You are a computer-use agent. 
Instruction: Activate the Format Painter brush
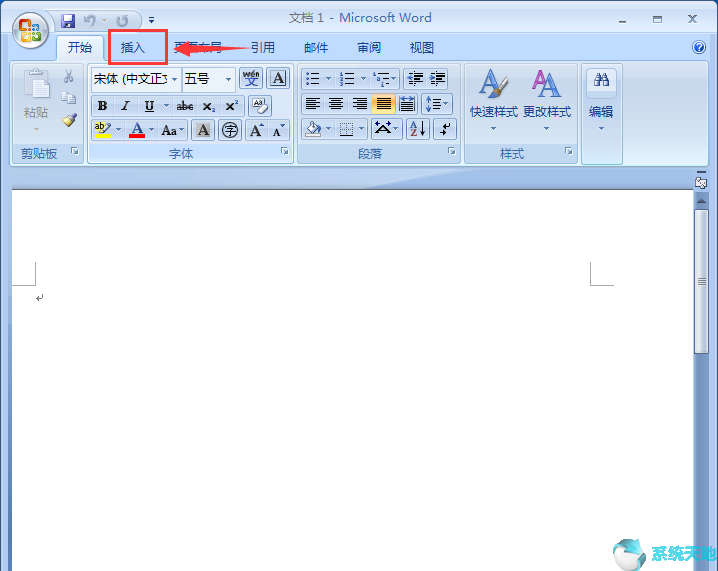(x=69, y=120)
